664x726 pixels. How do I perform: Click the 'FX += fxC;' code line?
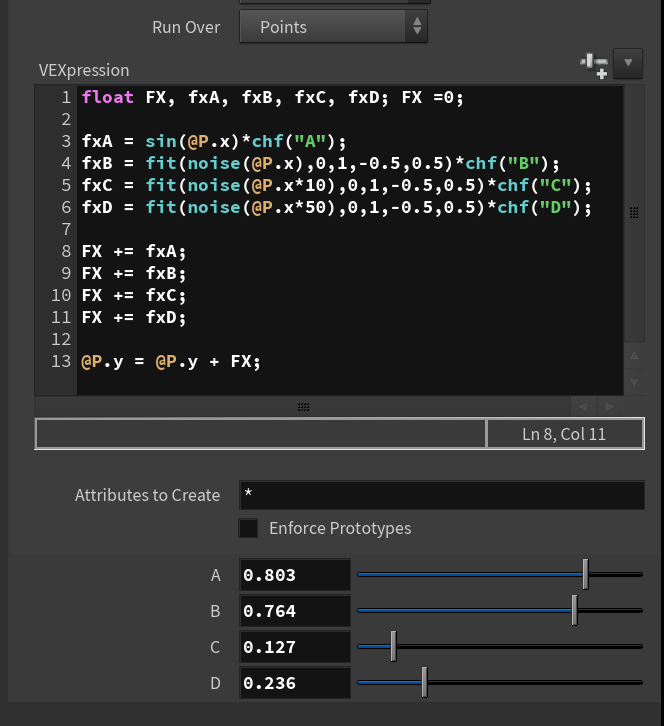pos(134,295)
